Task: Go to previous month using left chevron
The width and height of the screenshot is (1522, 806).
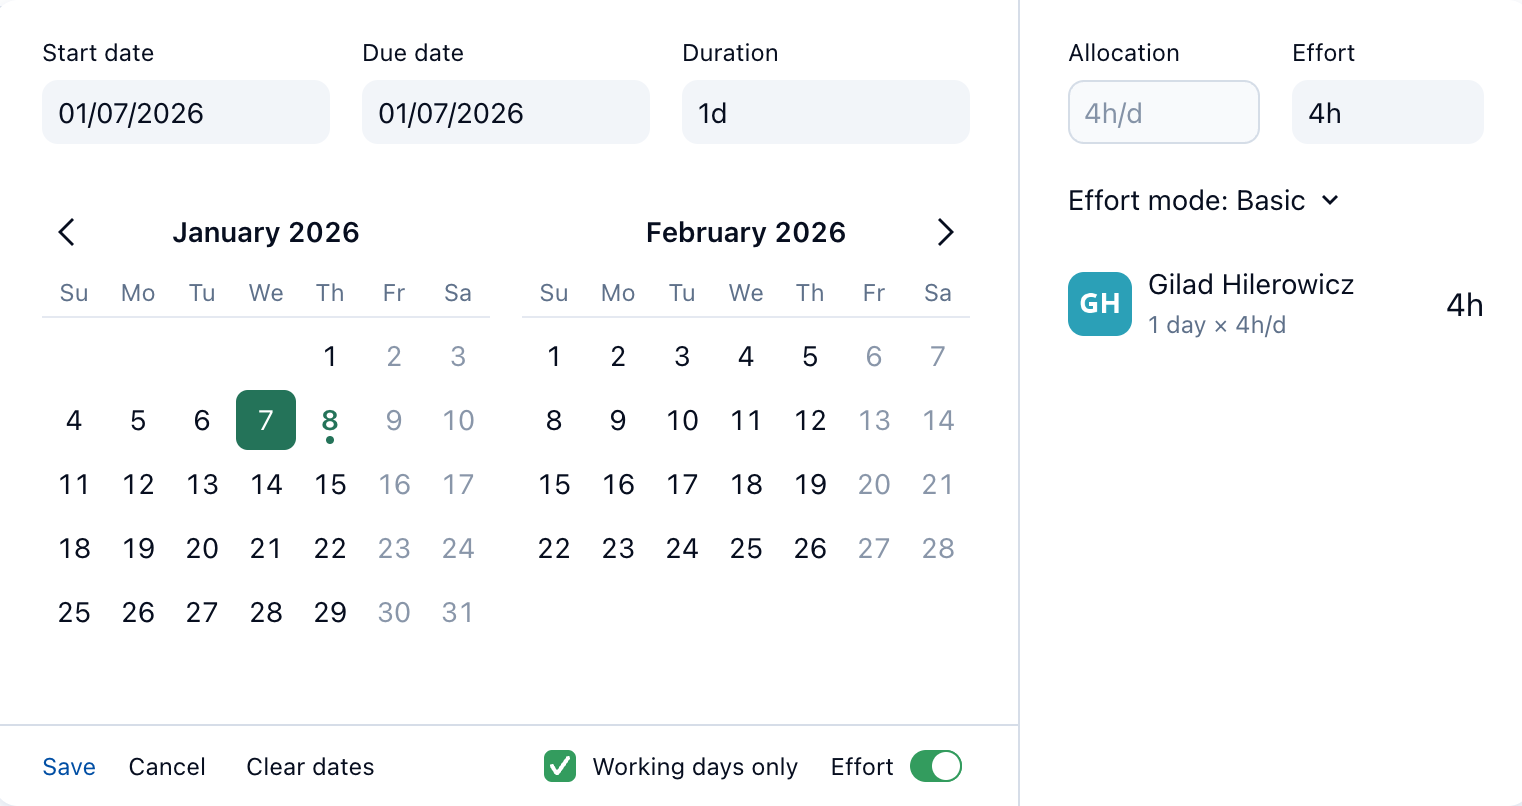Action: tap(67, 233)
